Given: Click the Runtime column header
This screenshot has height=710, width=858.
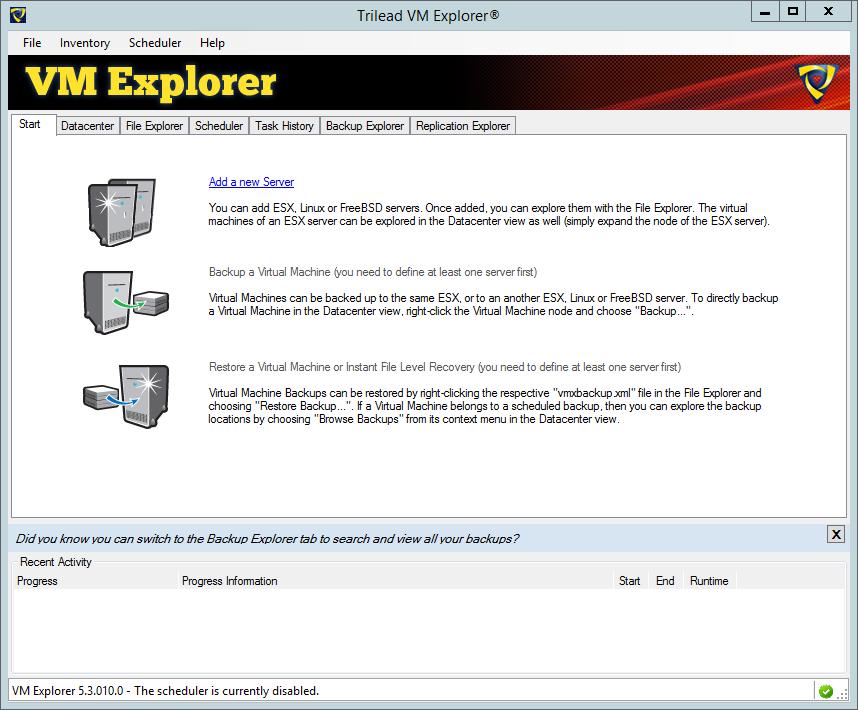Looking at the screenshot, I should click(x=709, y=581).
